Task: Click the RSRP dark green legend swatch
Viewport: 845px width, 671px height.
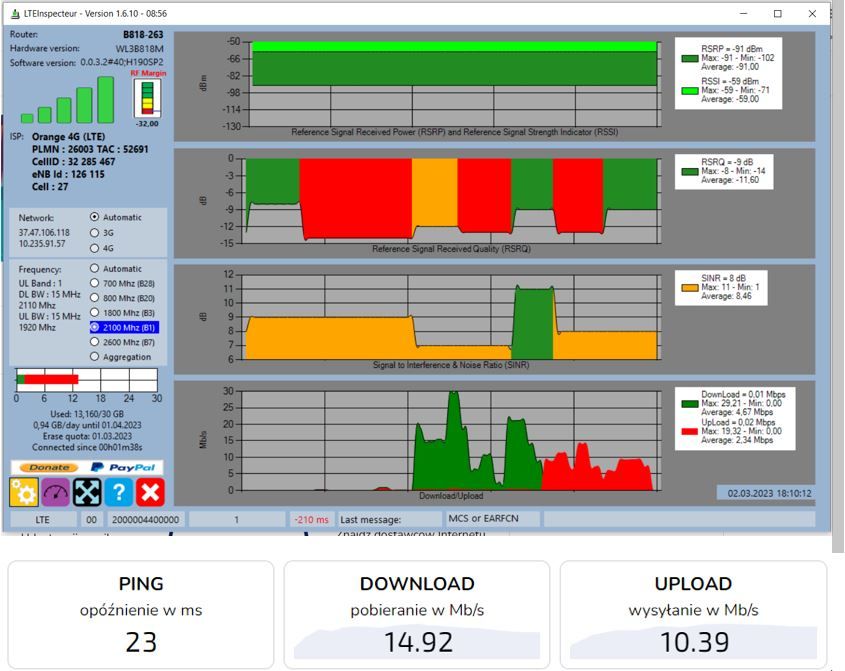Action: point(690,58)
